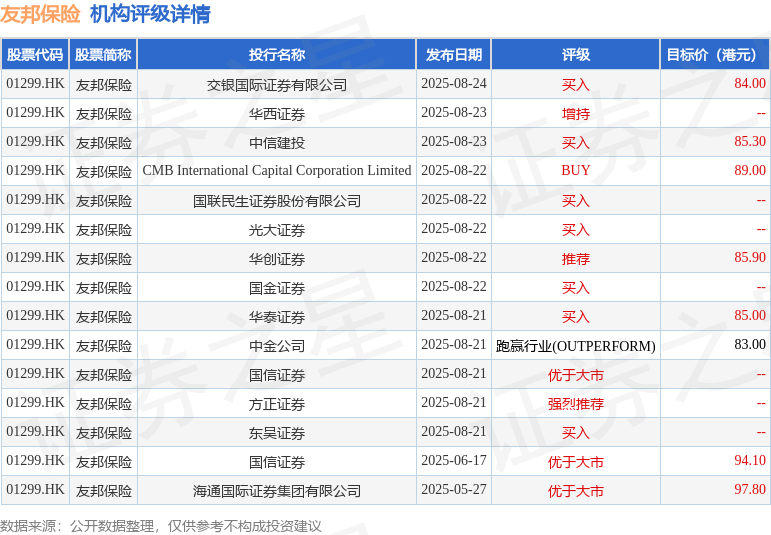Viewport: 771px width, 535px height.
Task: Click 中金公司 cell
Action: tap(277, 346)
